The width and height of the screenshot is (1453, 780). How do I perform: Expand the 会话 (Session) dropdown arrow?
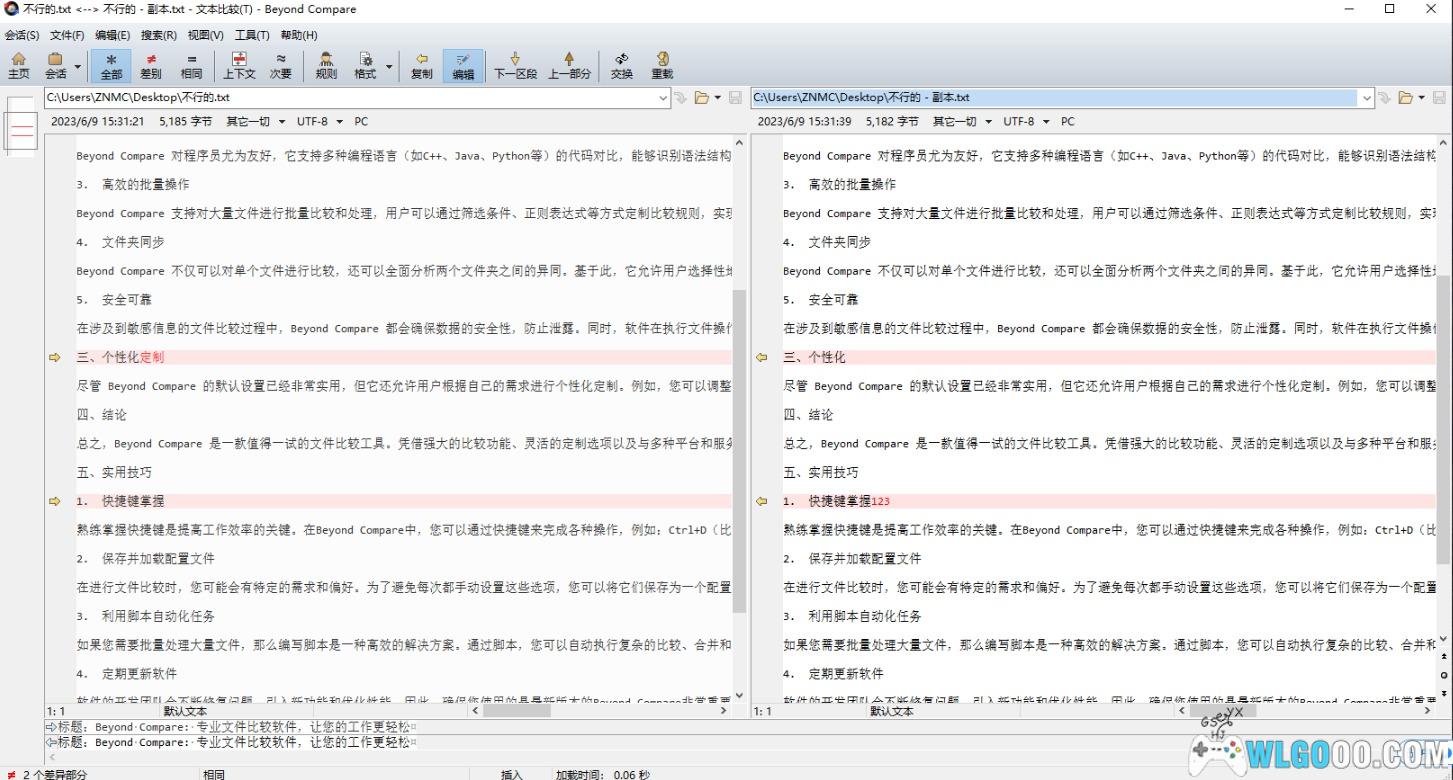point(78,66)
